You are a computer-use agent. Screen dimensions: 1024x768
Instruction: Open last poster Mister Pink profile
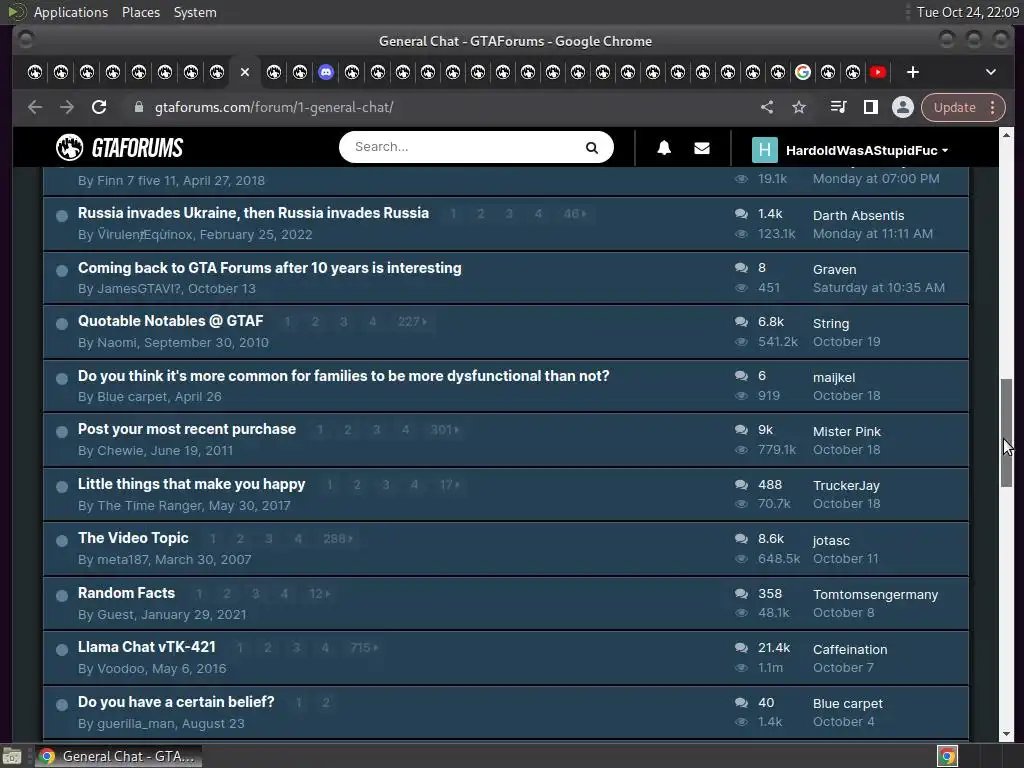pos(846,432)
